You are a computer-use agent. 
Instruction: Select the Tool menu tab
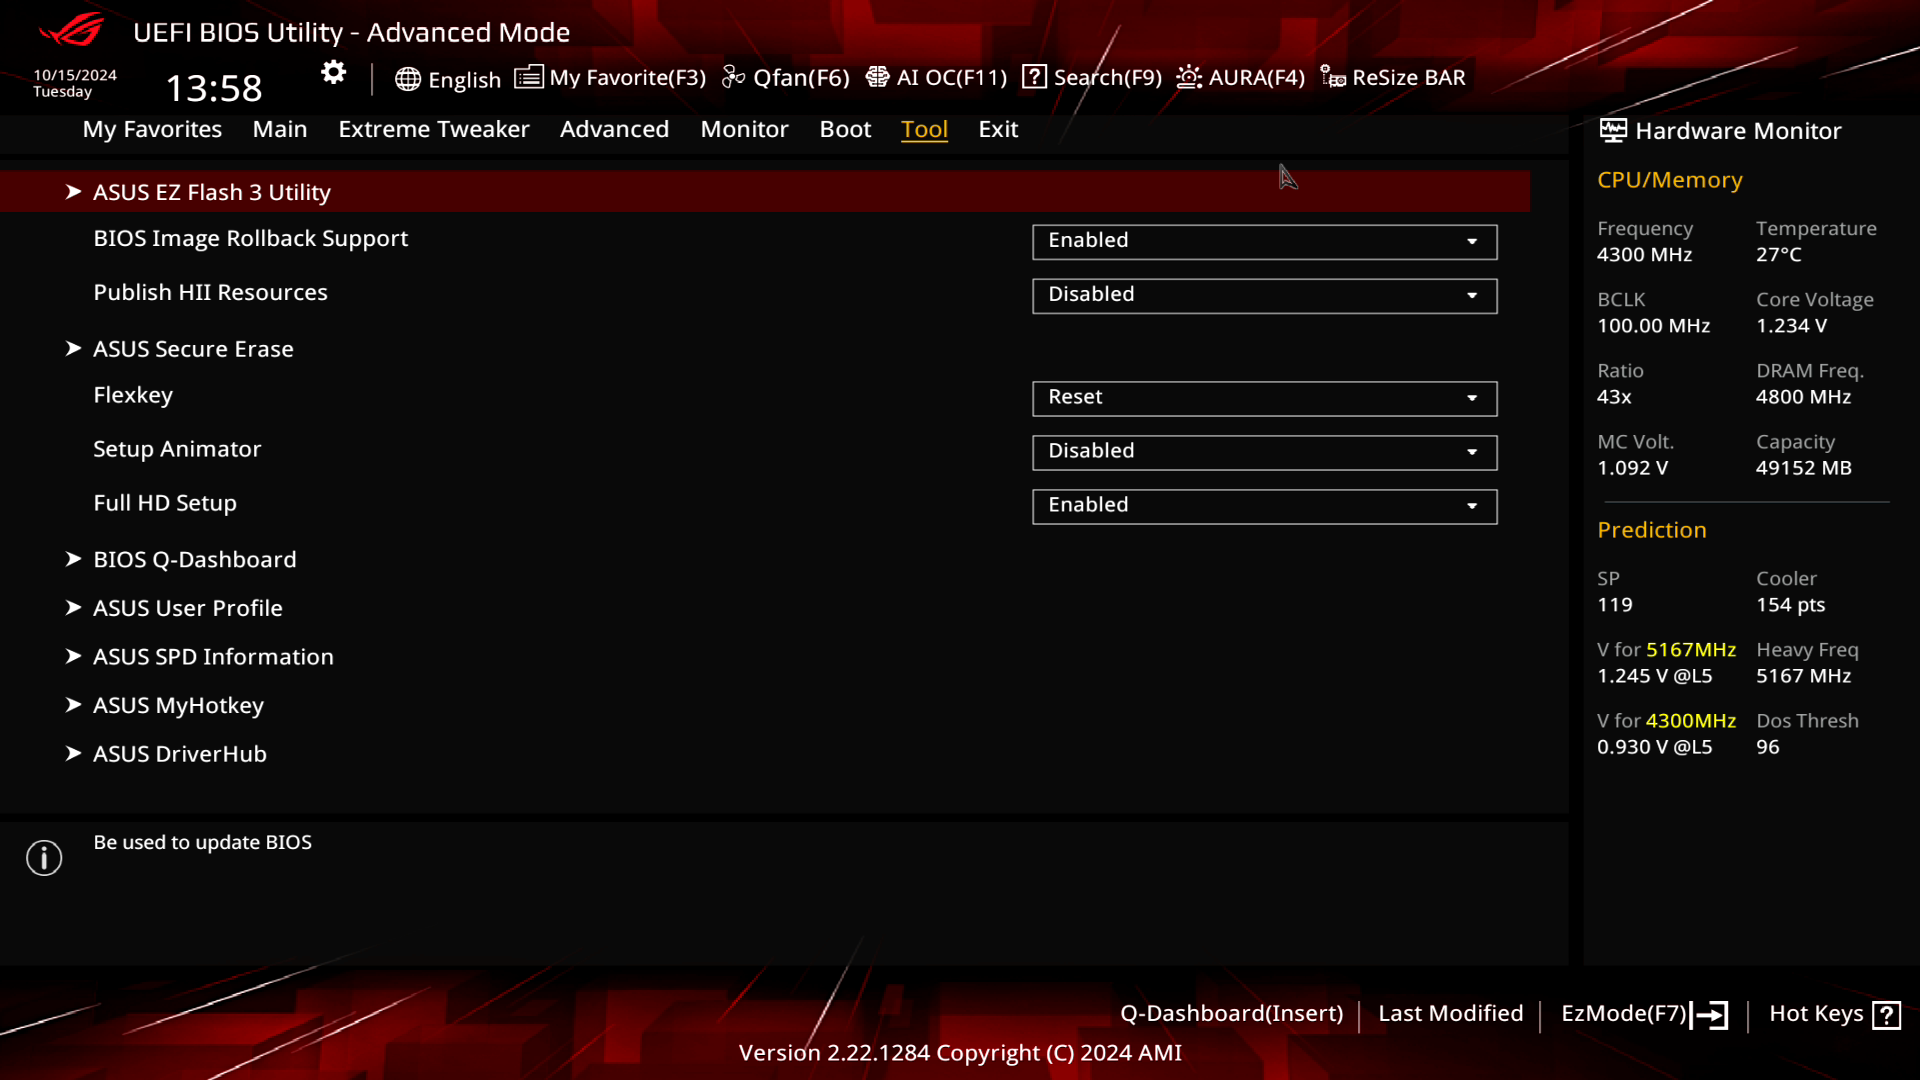924,128
